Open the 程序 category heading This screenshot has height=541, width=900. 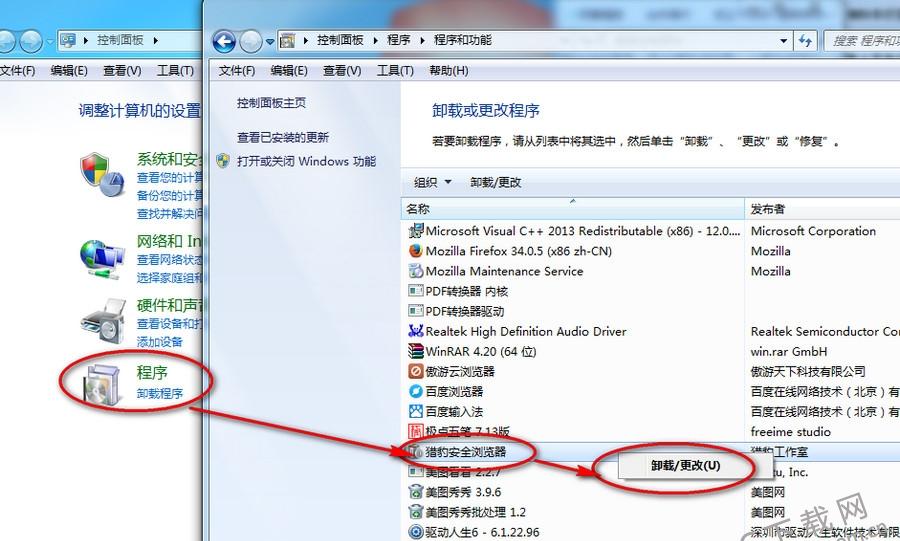pos(152,372)
